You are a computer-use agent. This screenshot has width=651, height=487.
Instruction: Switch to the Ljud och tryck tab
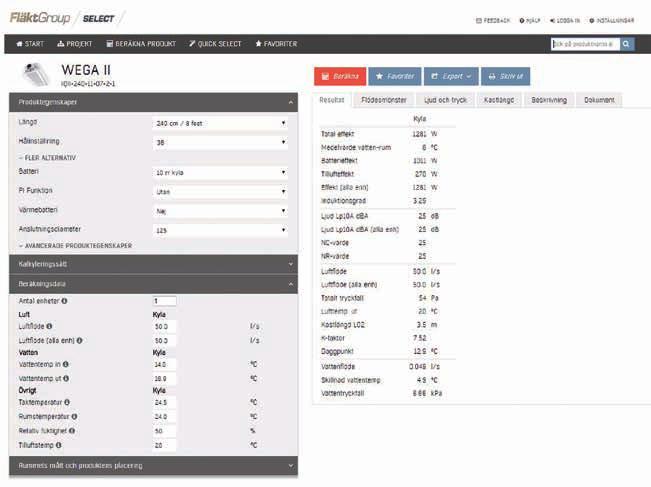coord(445,100)
